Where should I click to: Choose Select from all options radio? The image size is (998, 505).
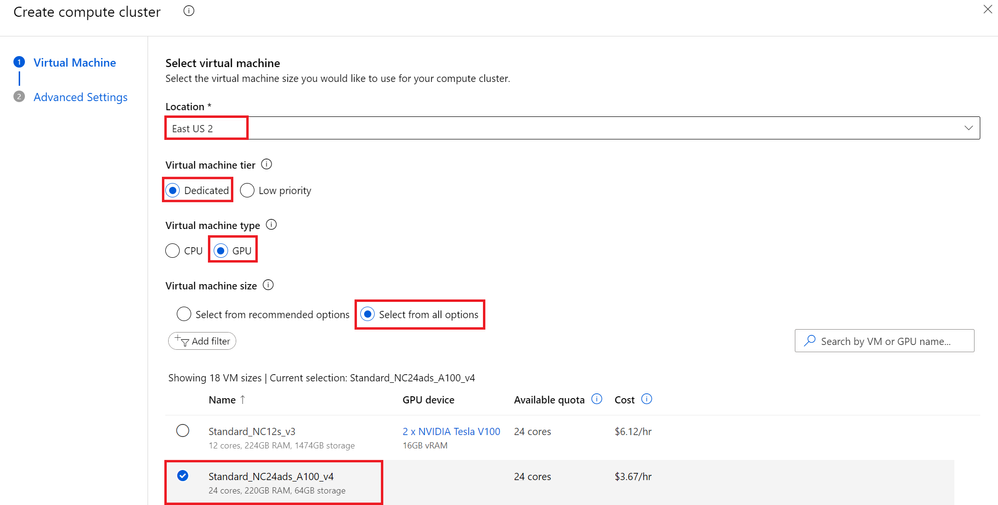[368, 314]
